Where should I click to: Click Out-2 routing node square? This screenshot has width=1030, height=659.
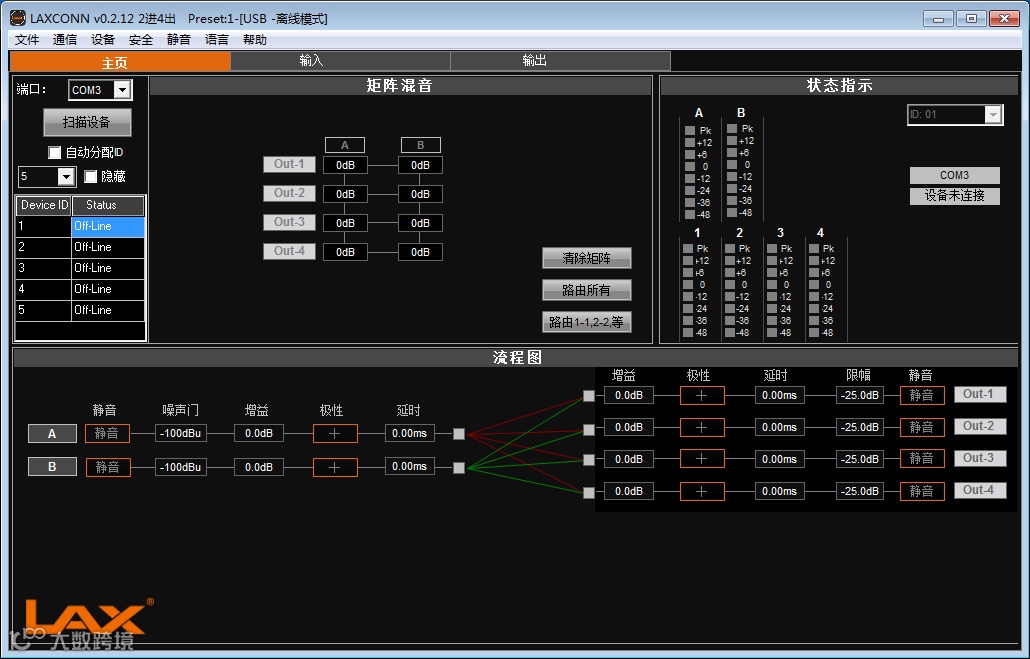[x=589, y=429]
